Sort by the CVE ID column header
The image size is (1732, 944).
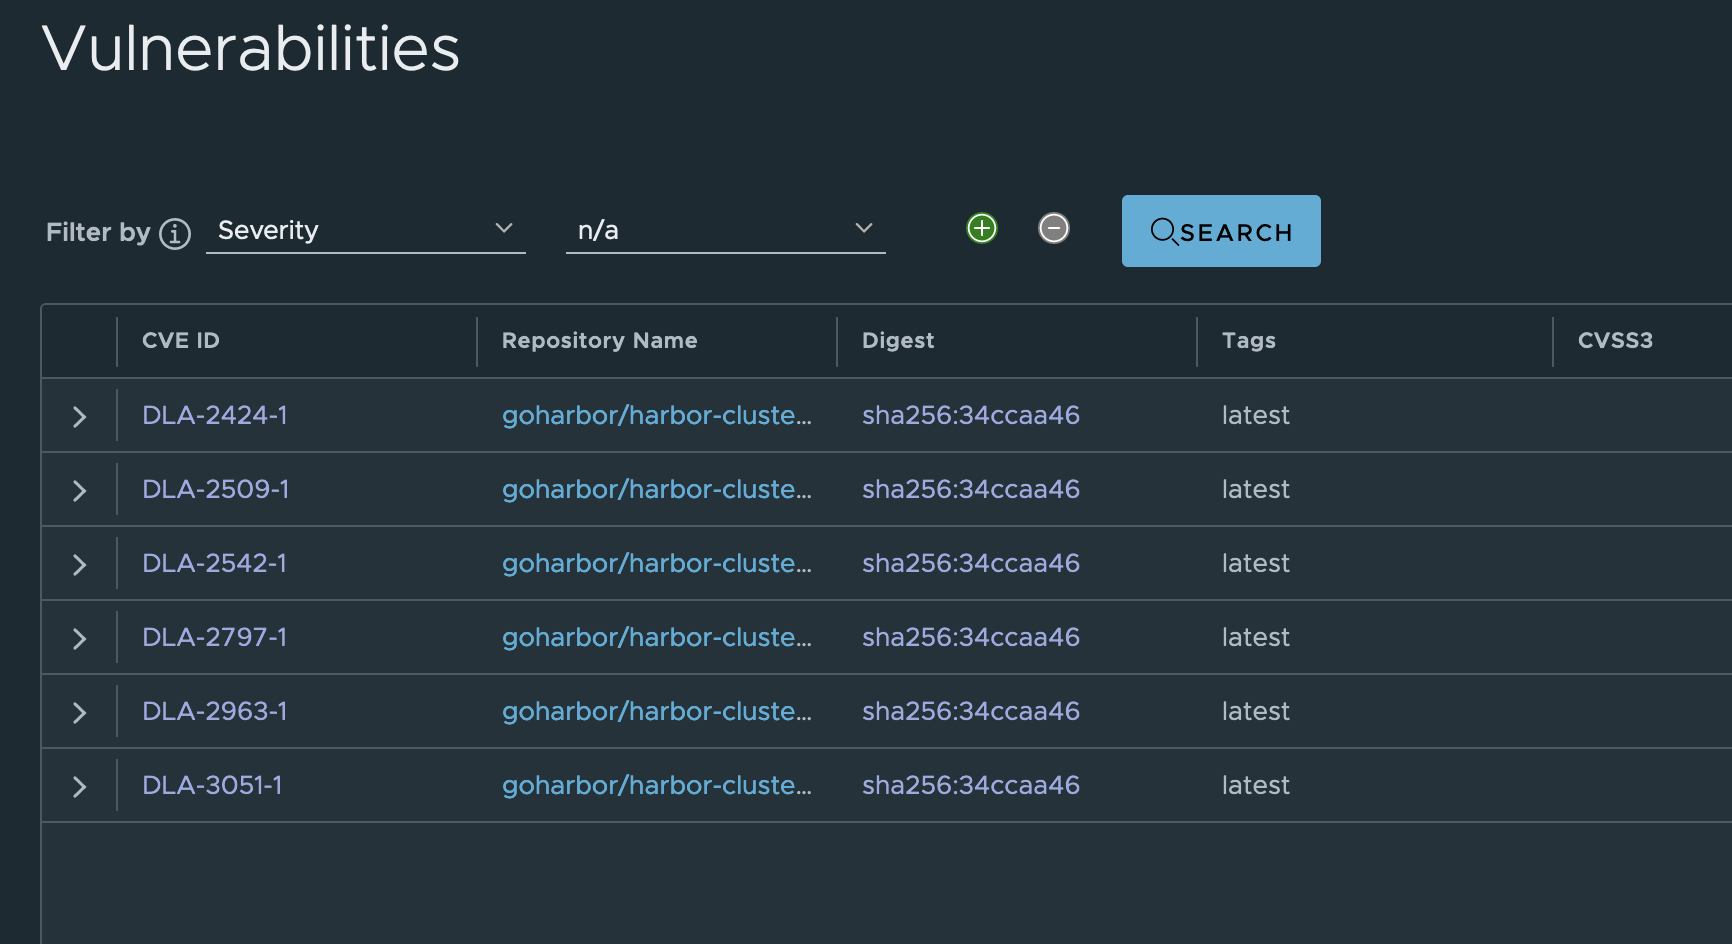[181, 341]
